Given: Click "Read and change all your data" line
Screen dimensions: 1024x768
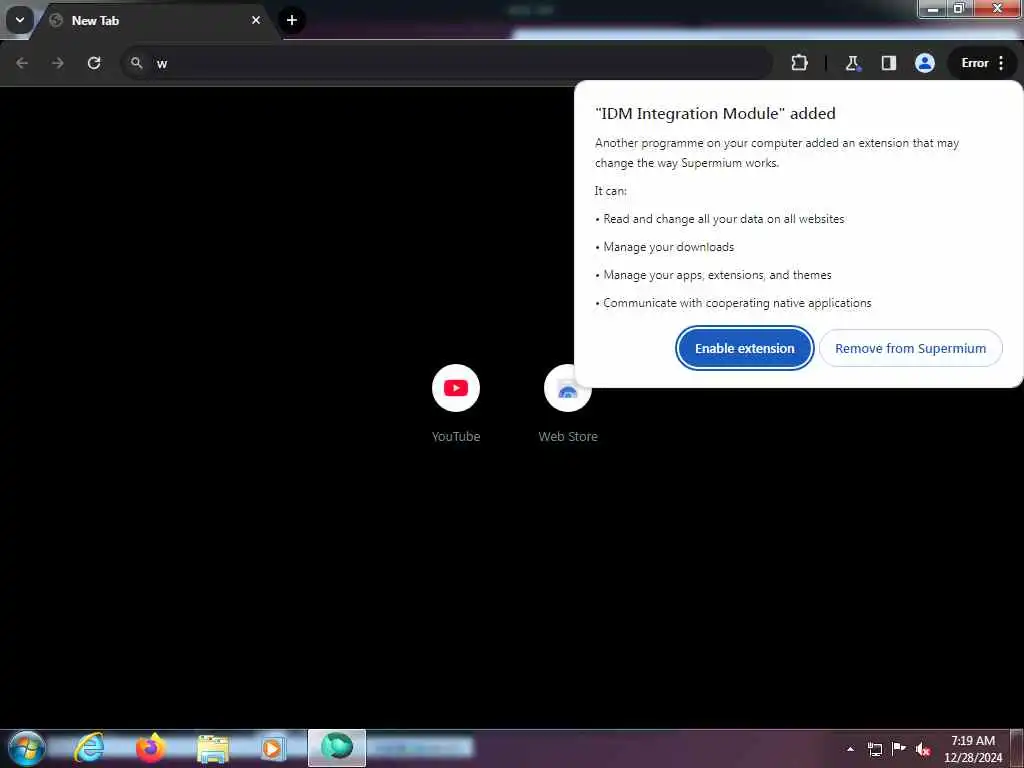Looking at the screenshot, I should (724, 219).
